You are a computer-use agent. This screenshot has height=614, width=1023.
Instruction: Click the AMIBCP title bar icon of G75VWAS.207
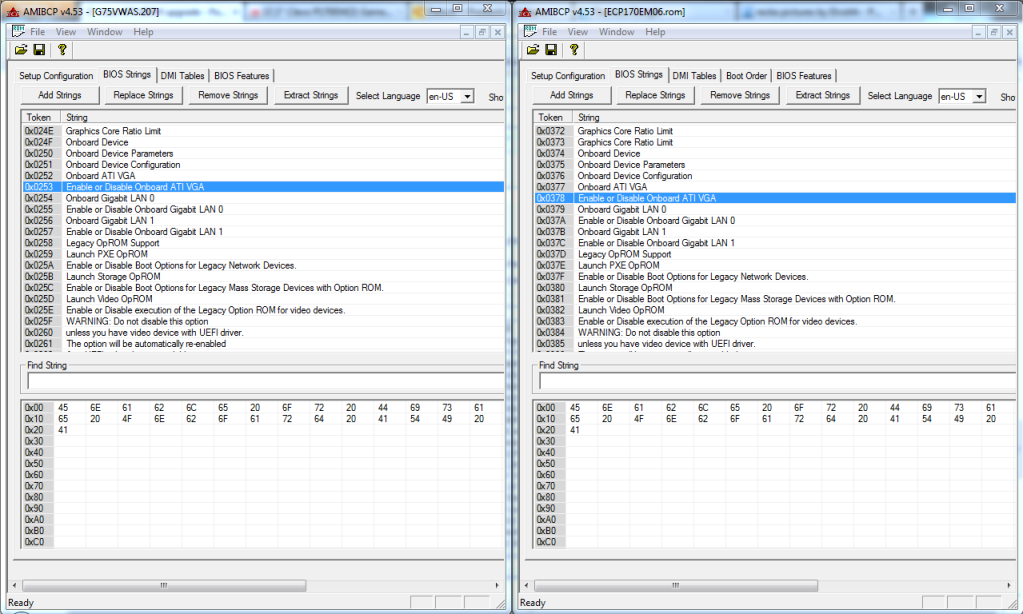coord(12,12)
